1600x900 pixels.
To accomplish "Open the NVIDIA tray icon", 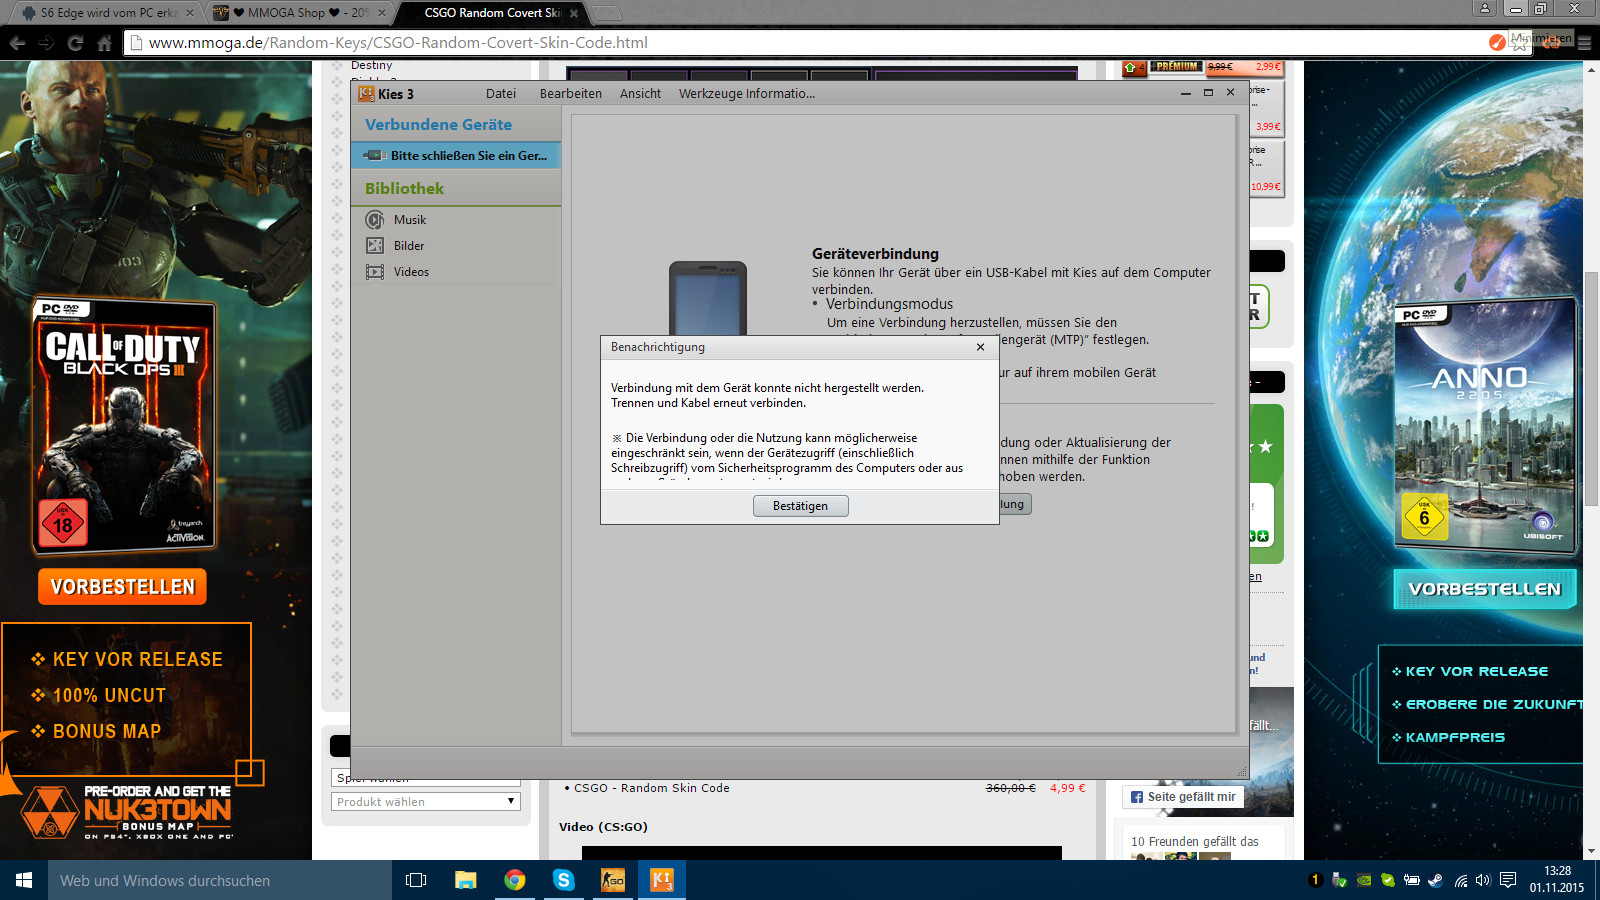I will [x=1364, y=880].
